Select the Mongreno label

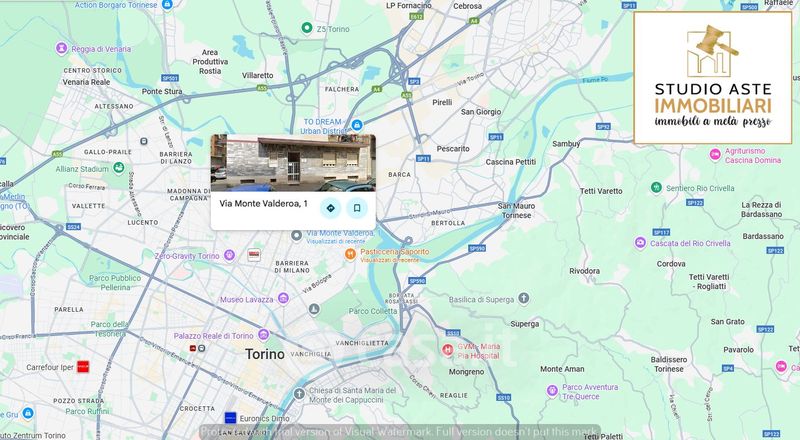point(466,372)
